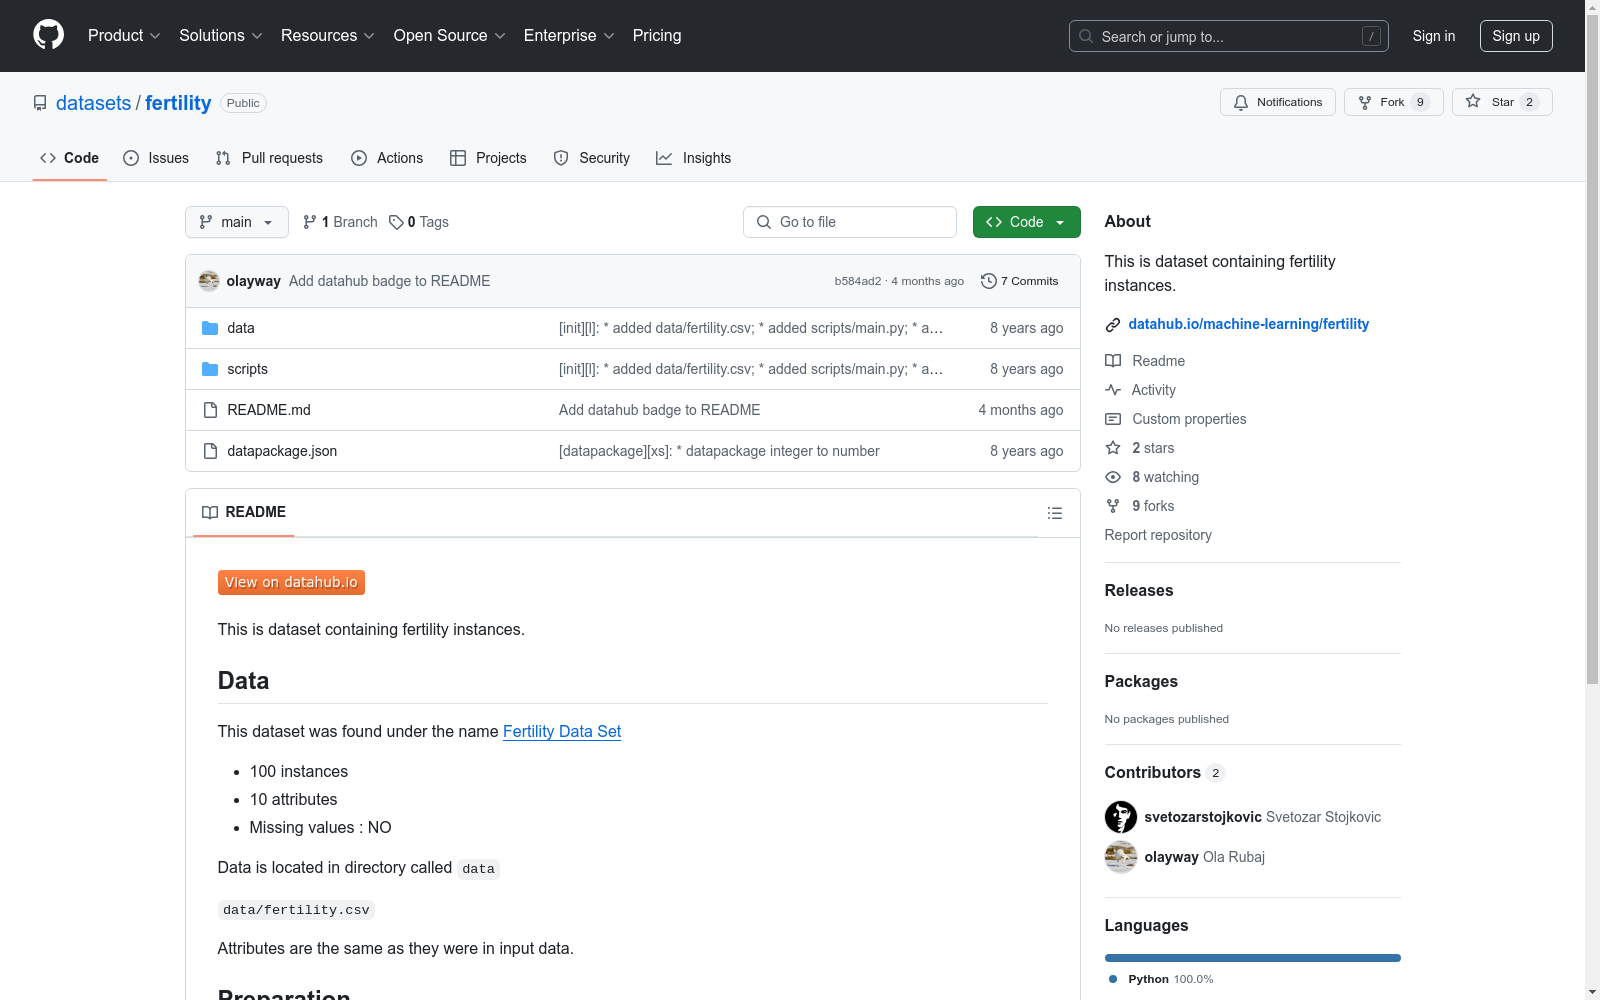
Task: Click the scripts folder icon
Action: [210, 369]
